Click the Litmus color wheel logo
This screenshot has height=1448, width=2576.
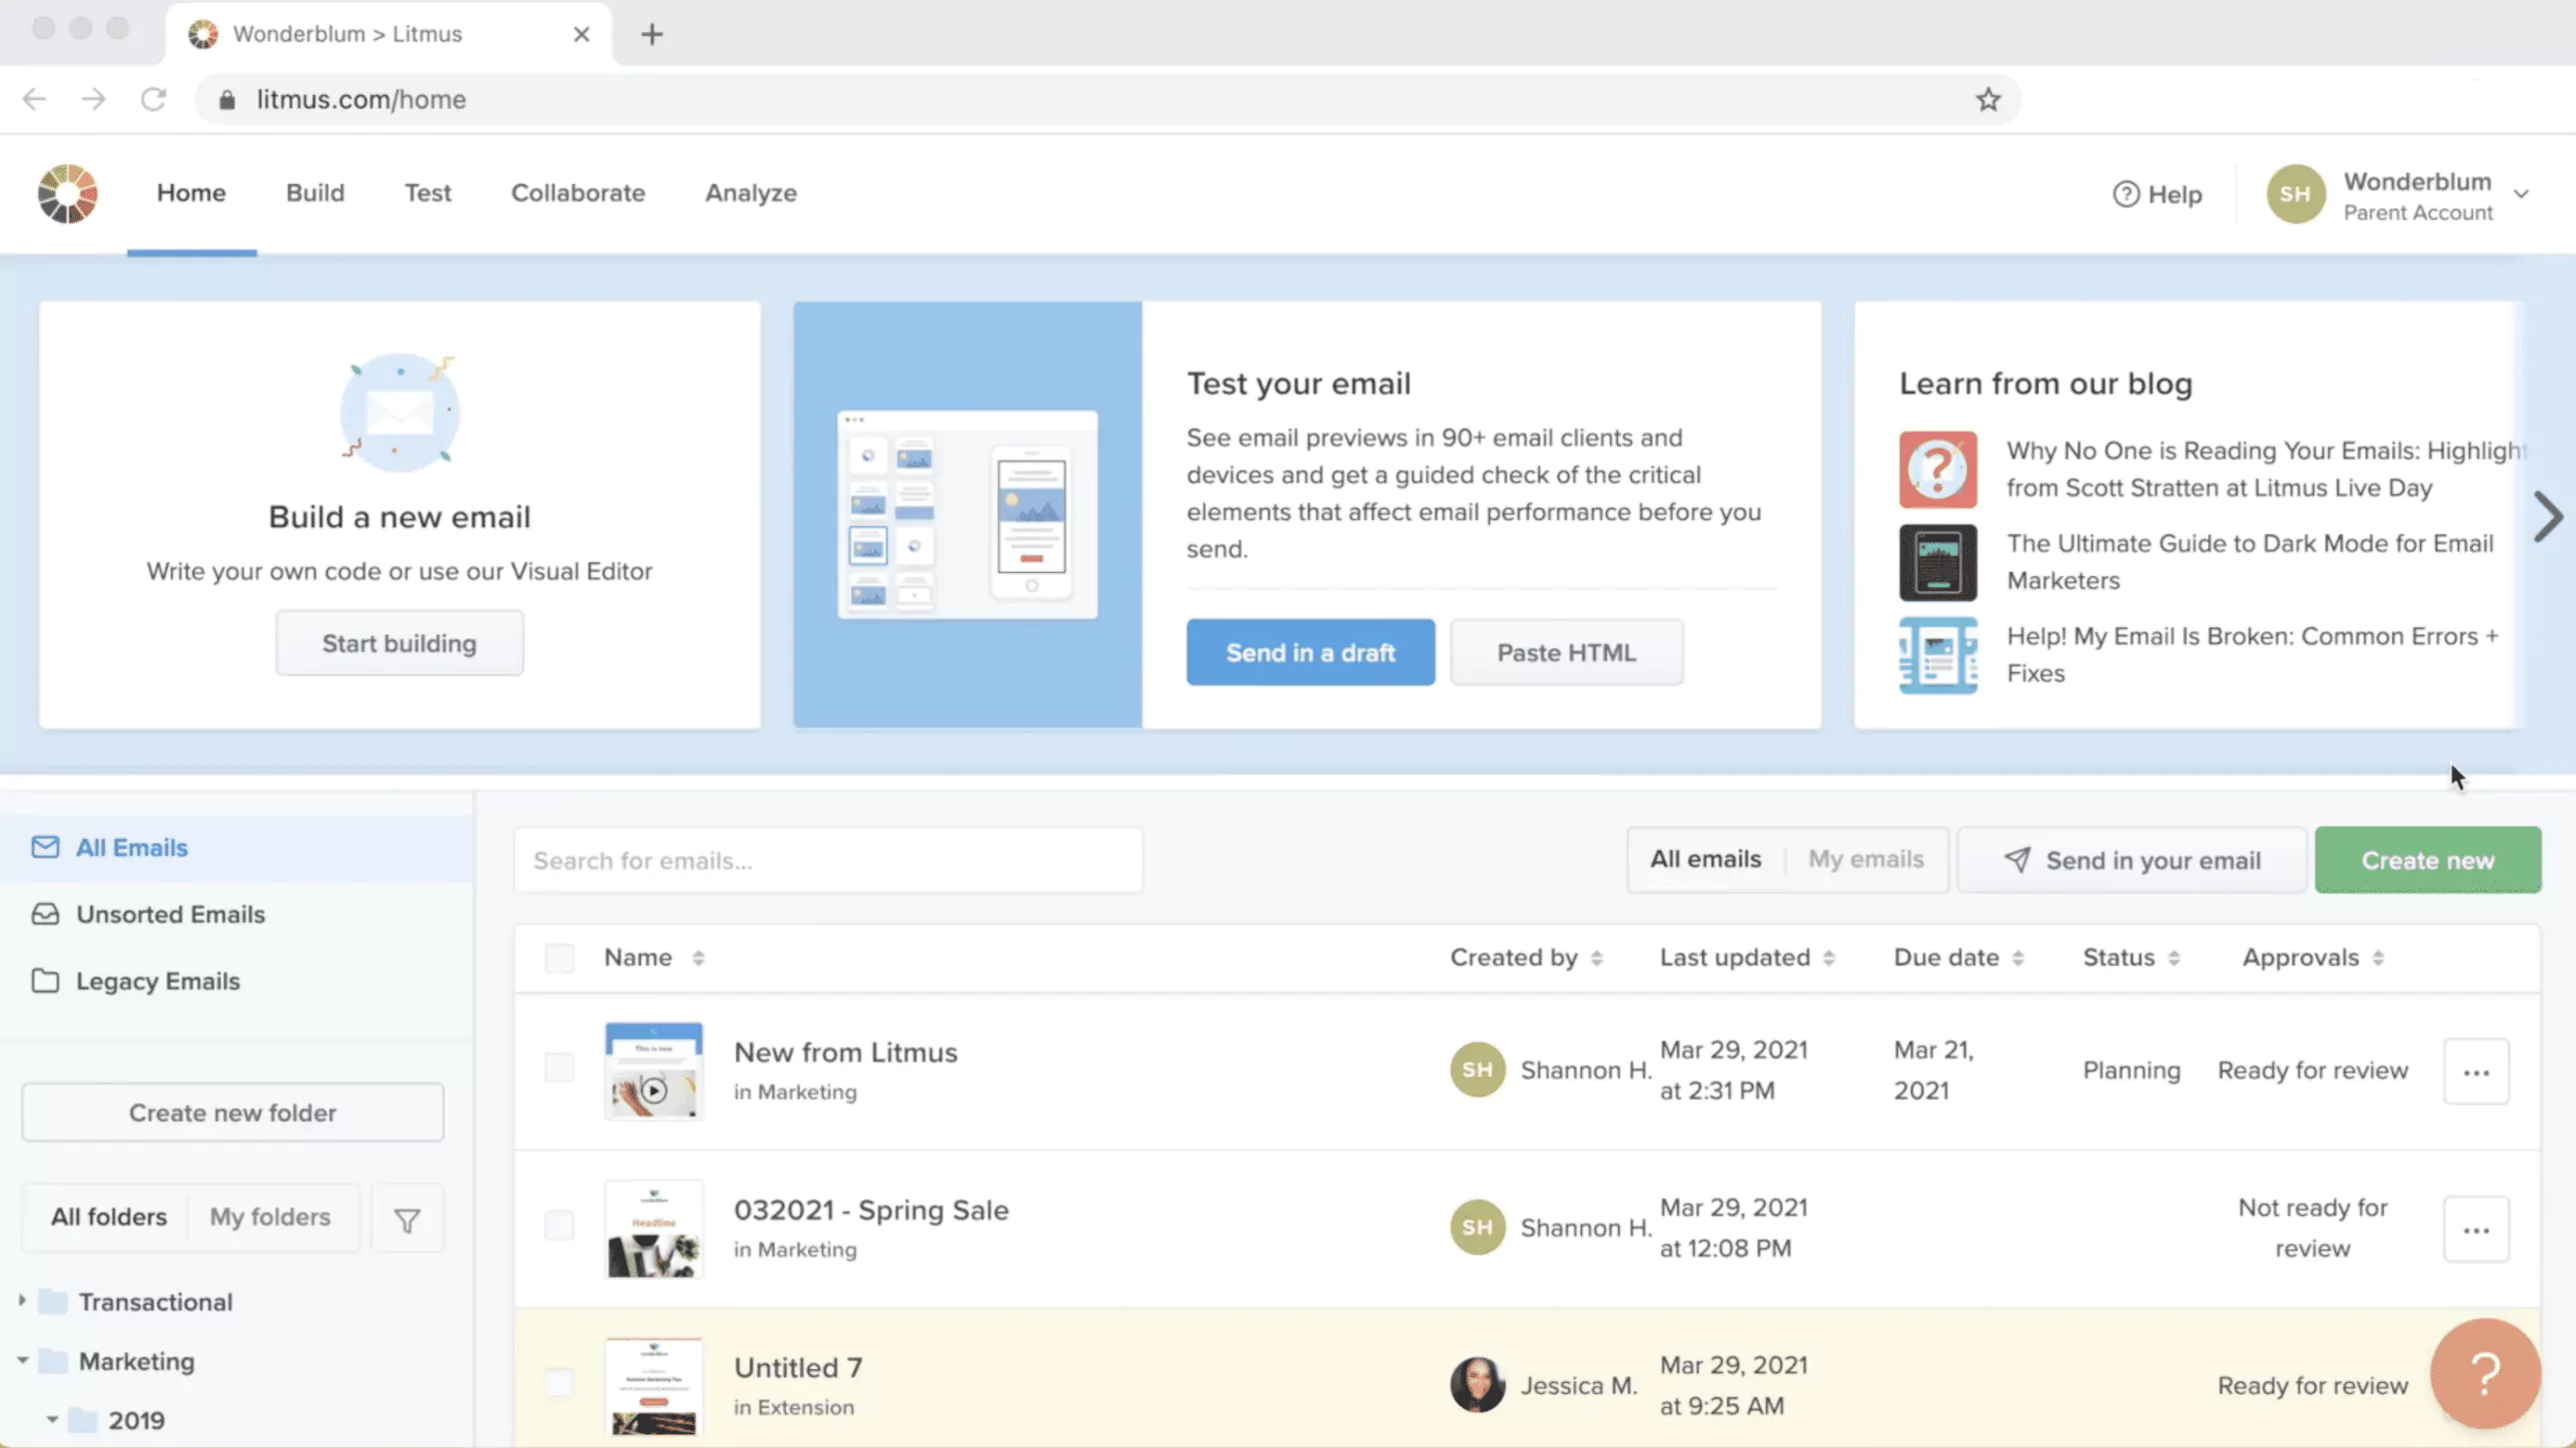[x=67, y=193]
